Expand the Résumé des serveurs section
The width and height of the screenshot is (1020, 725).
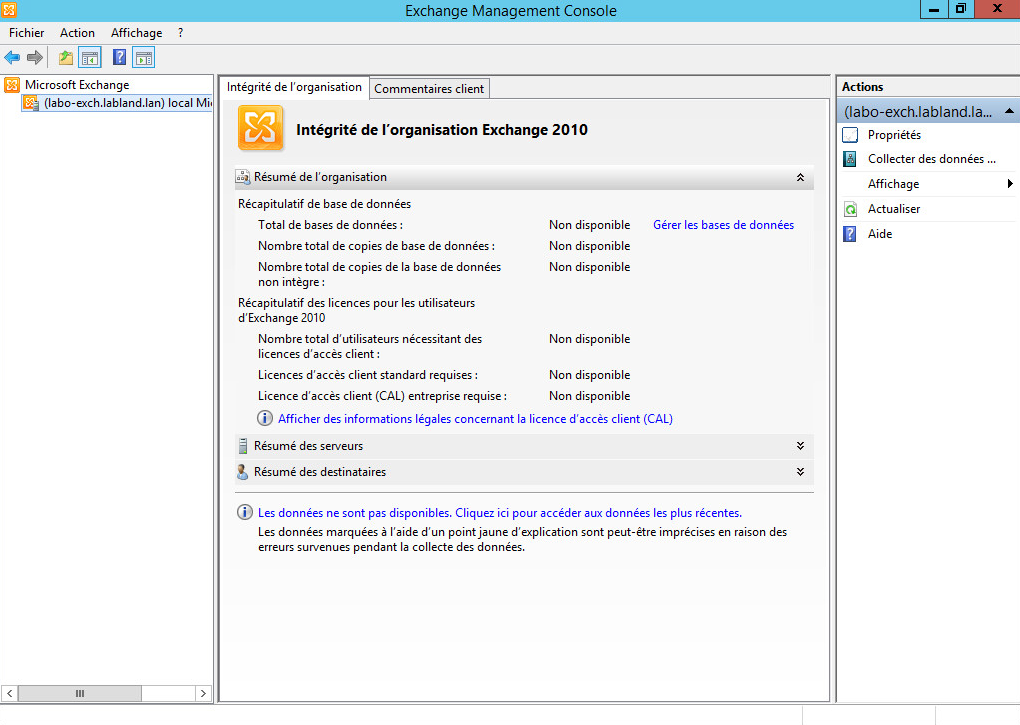tap(799, 446)
